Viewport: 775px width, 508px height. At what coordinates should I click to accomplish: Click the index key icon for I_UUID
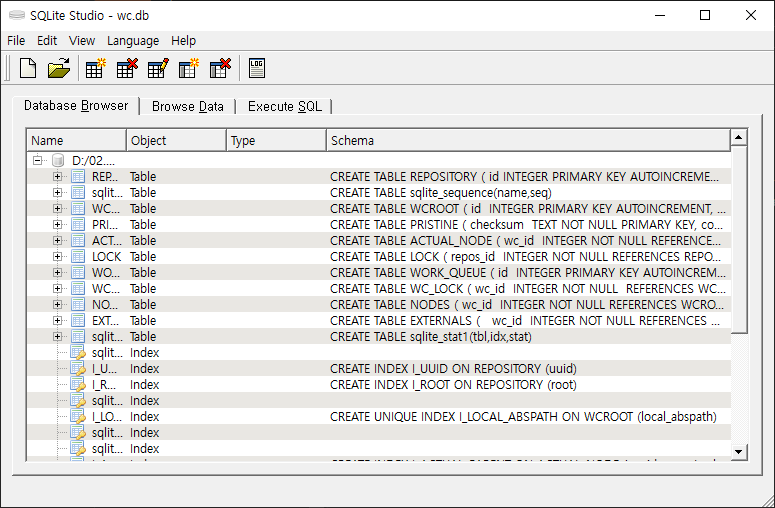78,369
